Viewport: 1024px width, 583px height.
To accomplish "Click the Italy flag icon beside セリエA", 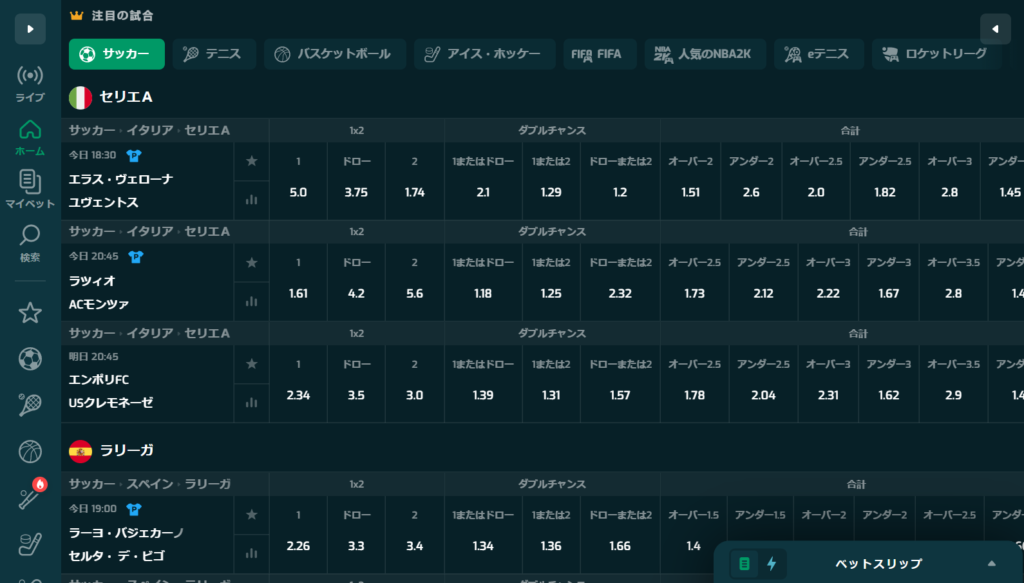I will (80, 98).
